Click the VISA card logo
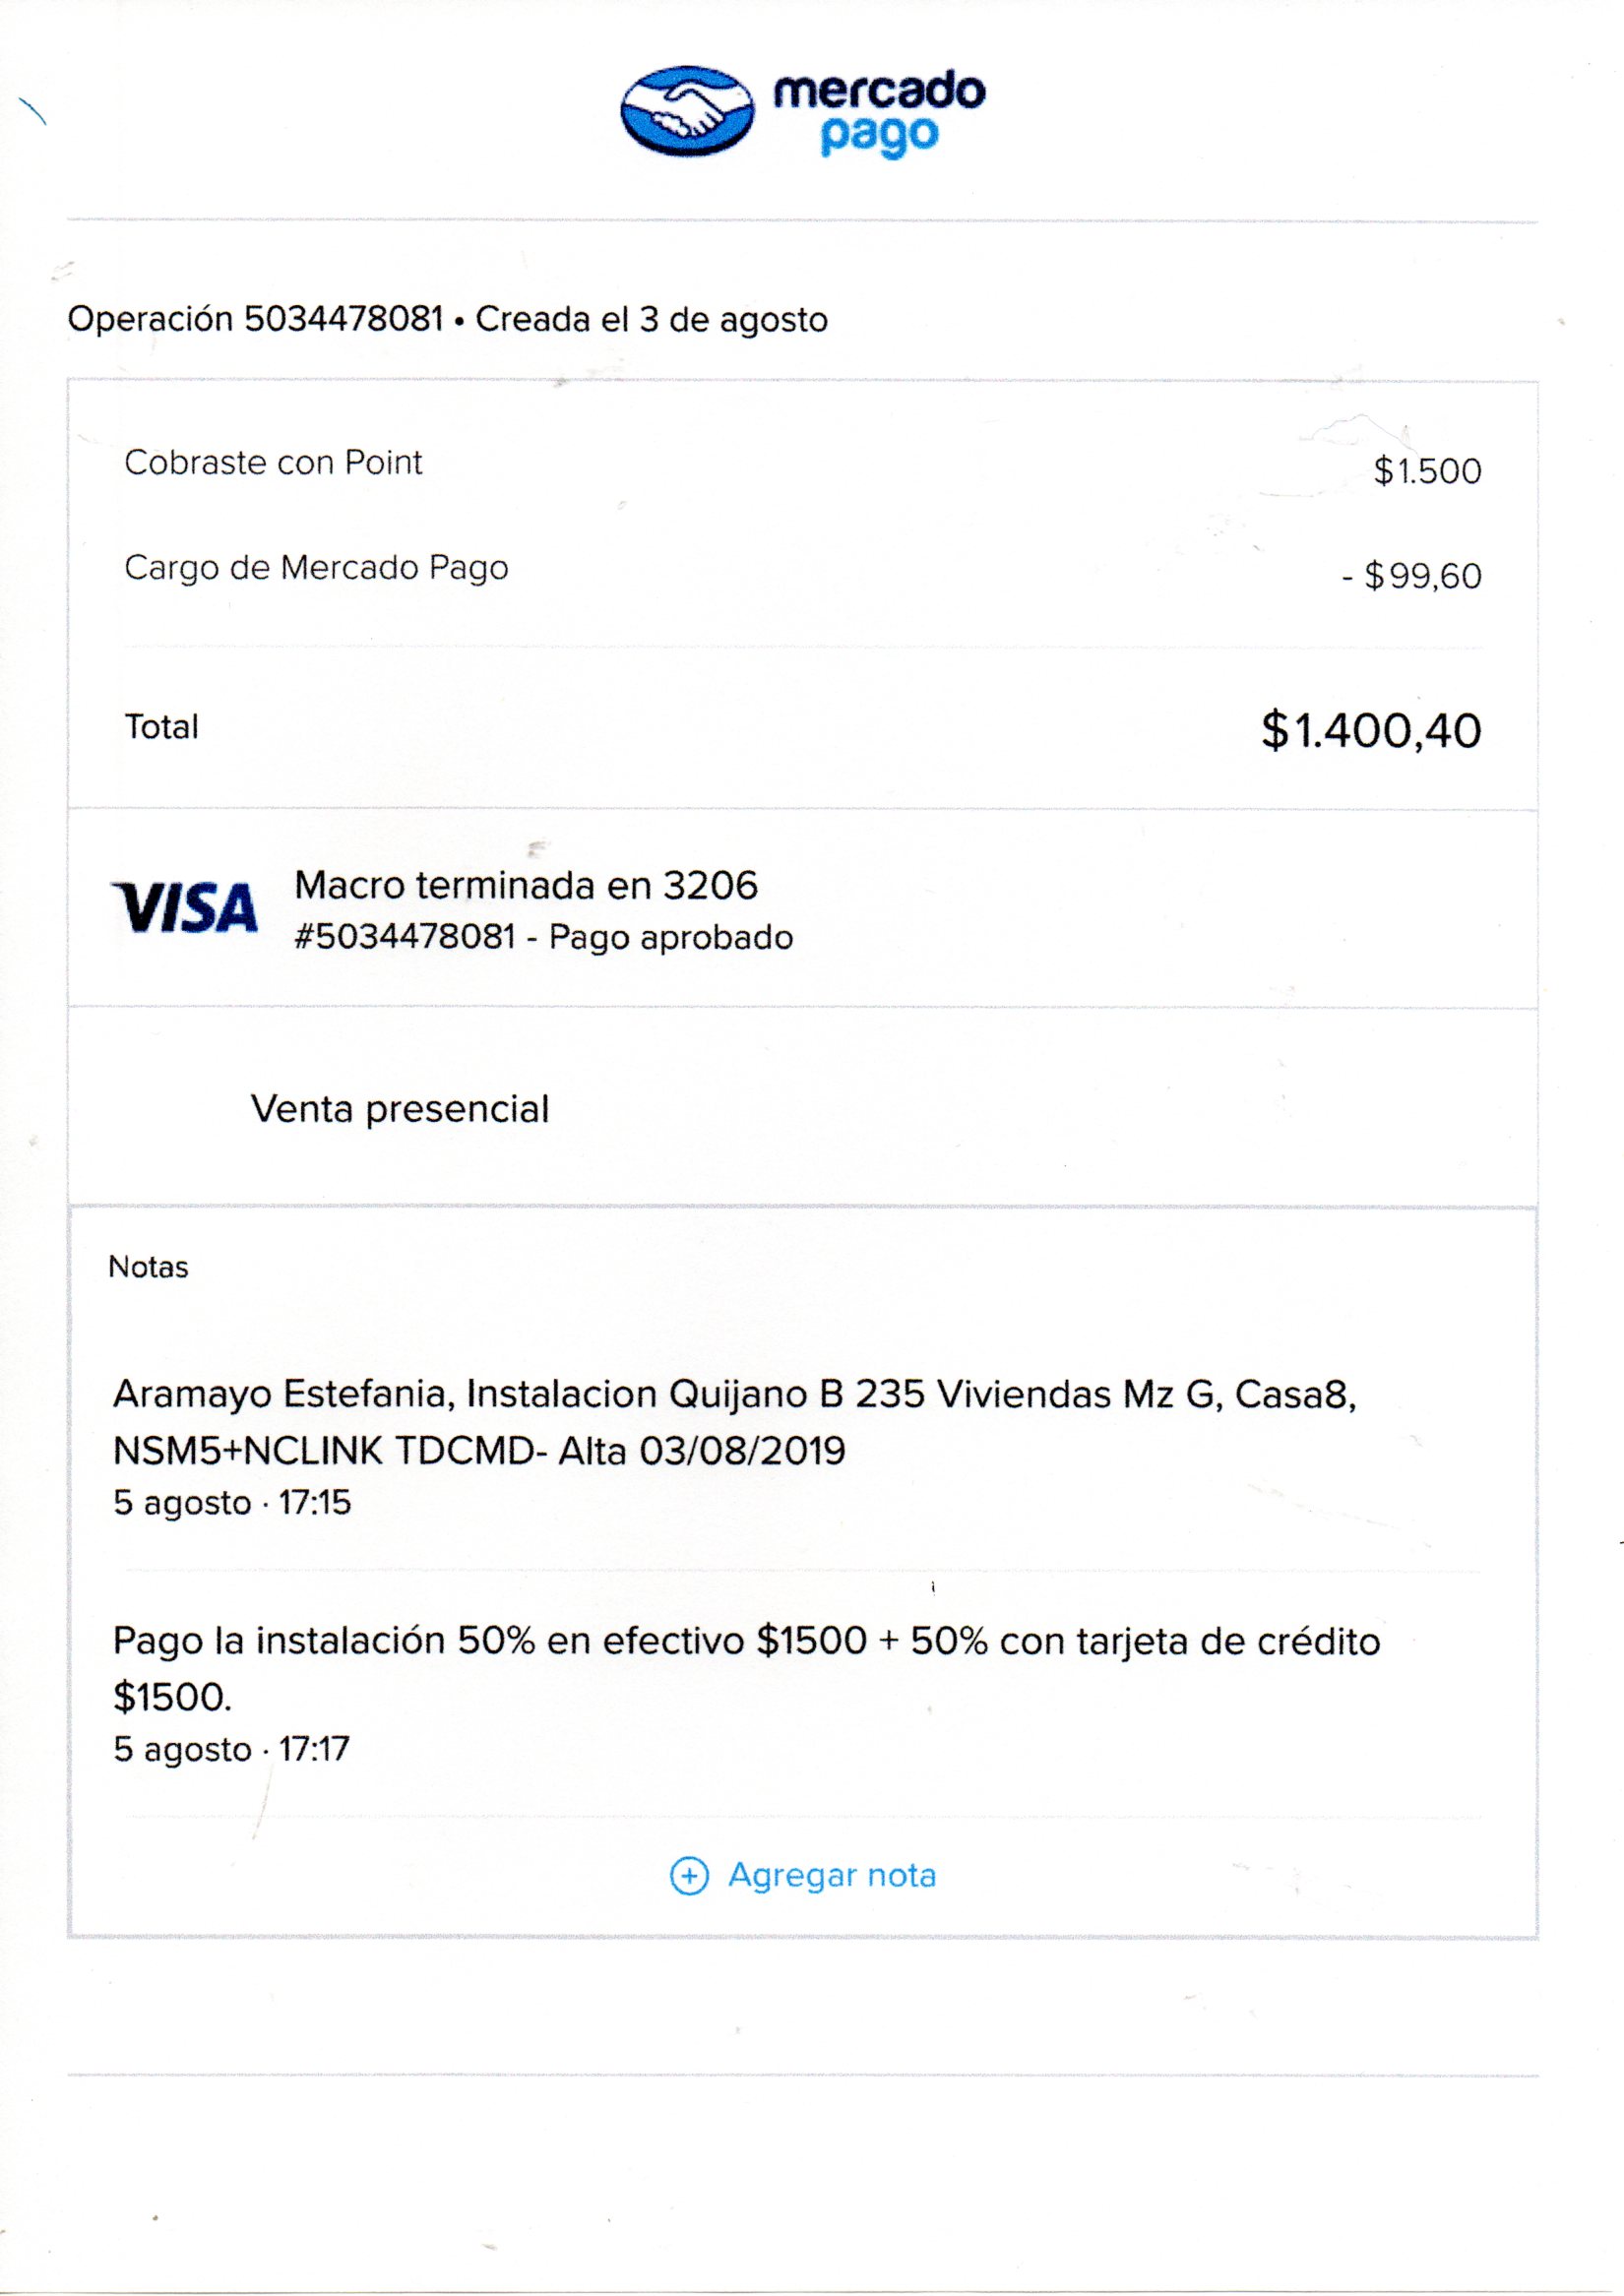 coord(186,908)
